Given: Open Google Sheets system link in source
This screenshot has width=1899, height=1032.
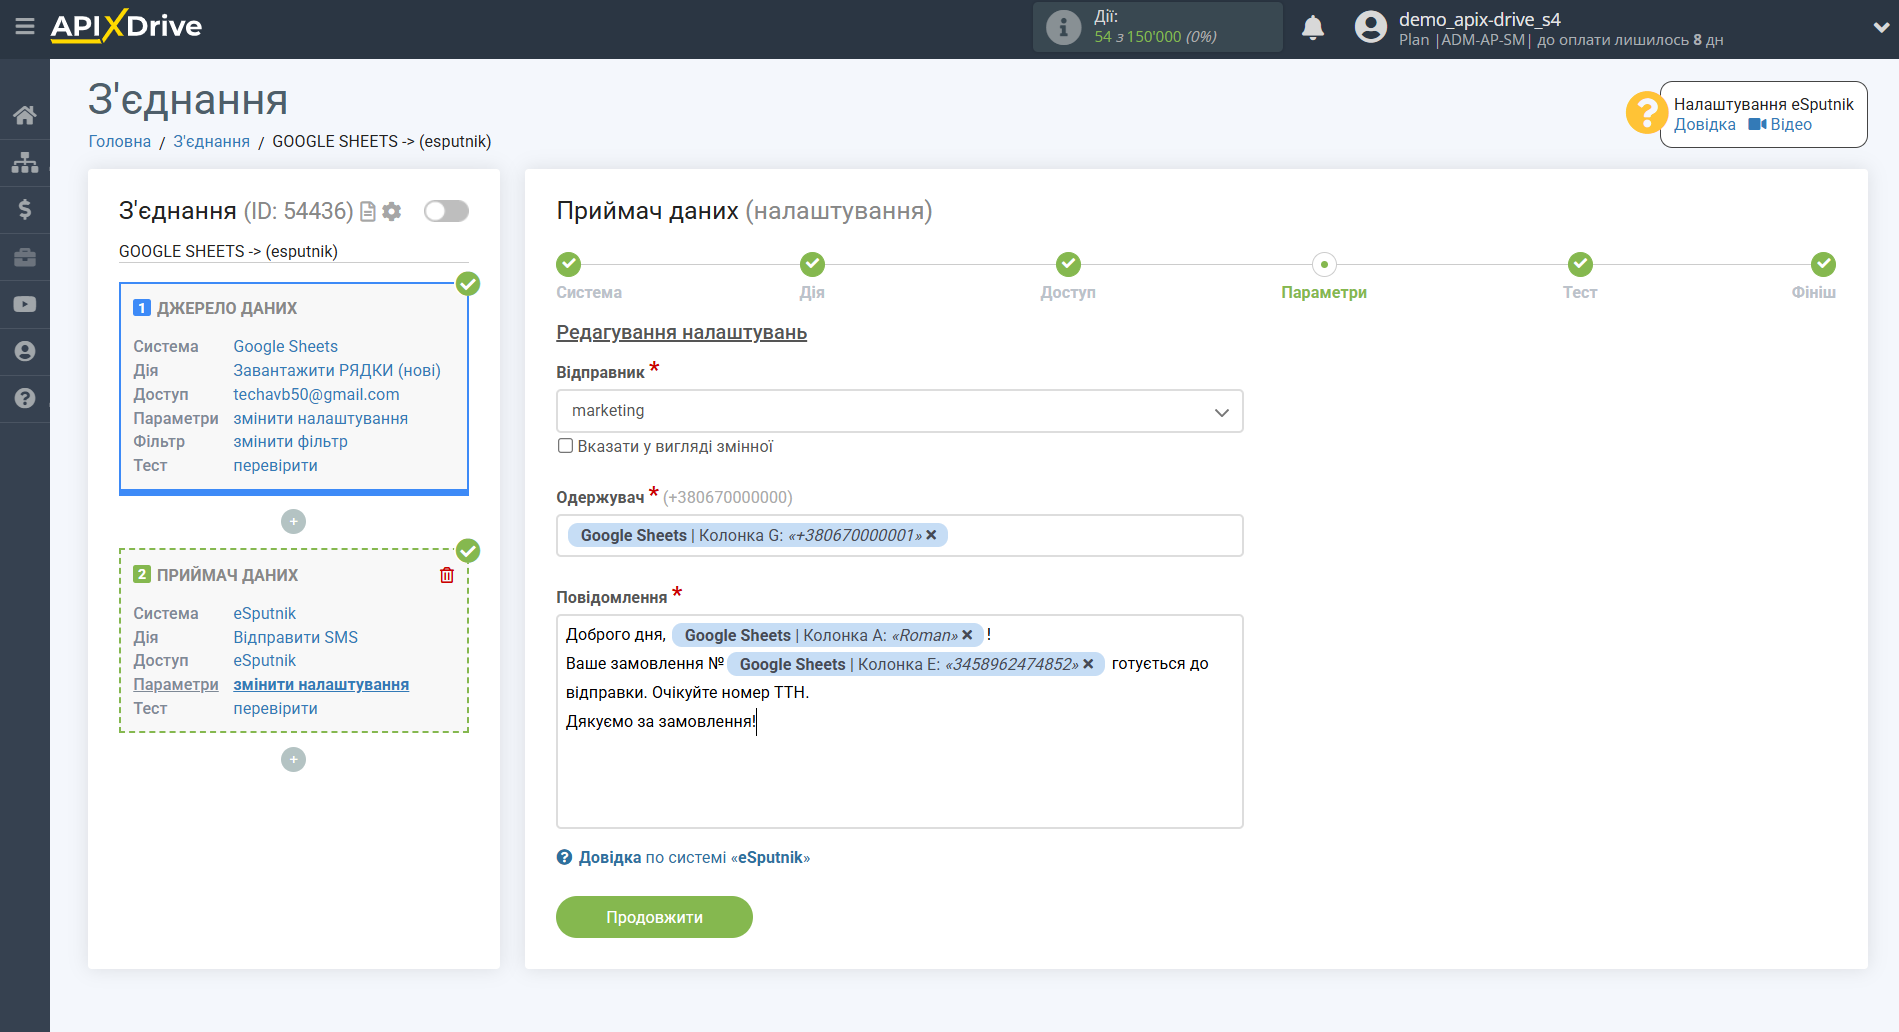Looking at the screenshot, I should point(286,346).
